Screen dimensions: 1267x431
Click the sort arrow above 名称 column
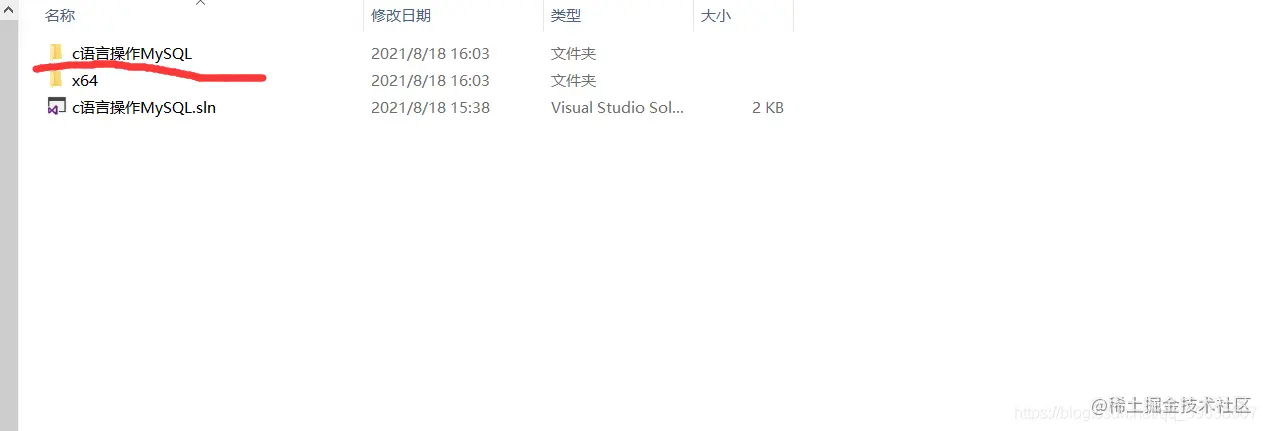[200, 3]
